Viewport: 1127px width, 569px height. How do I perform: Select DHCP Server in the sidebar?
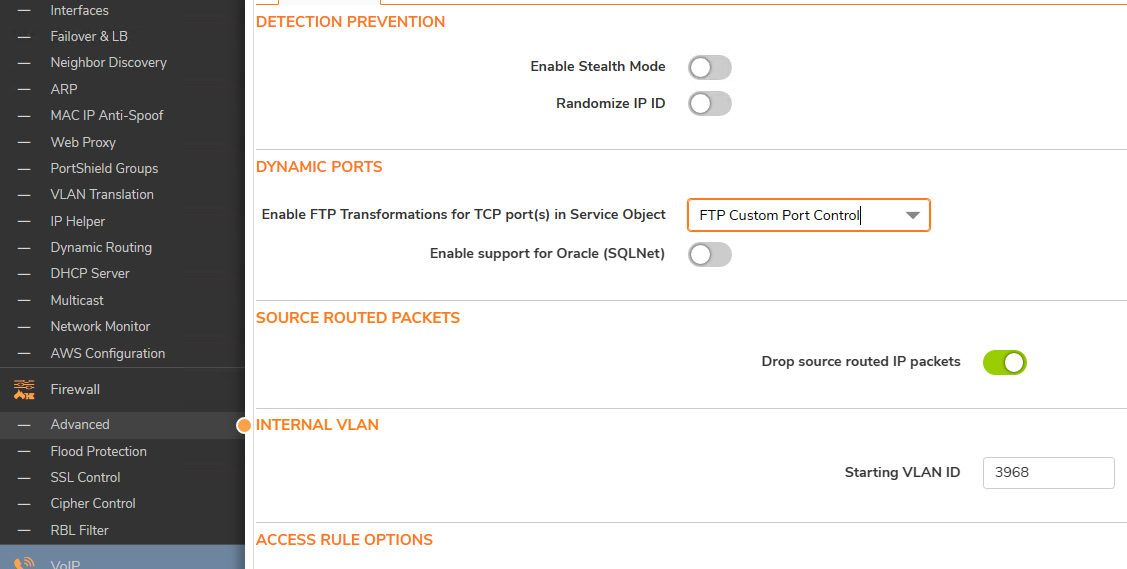pyautogui.click(x=90, y=274)
